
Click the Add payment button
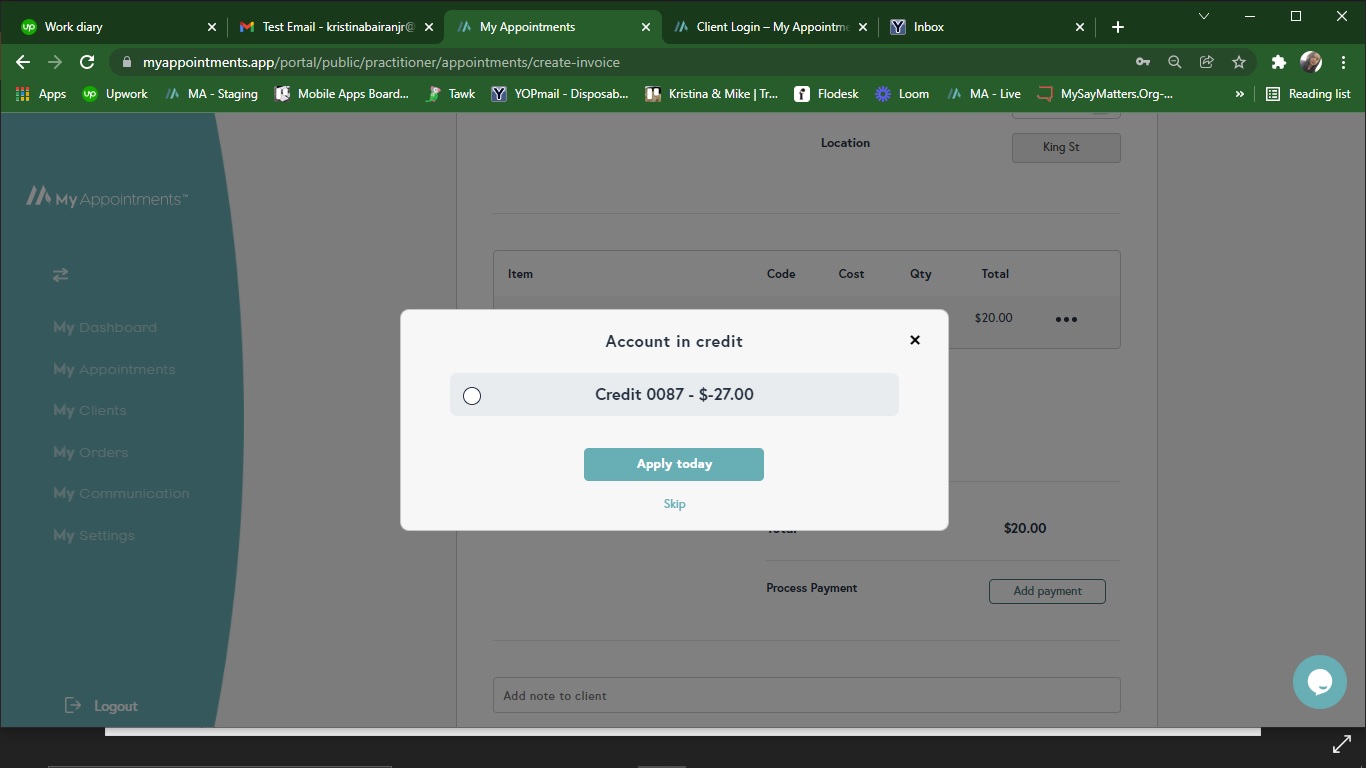pos(1047,591)
